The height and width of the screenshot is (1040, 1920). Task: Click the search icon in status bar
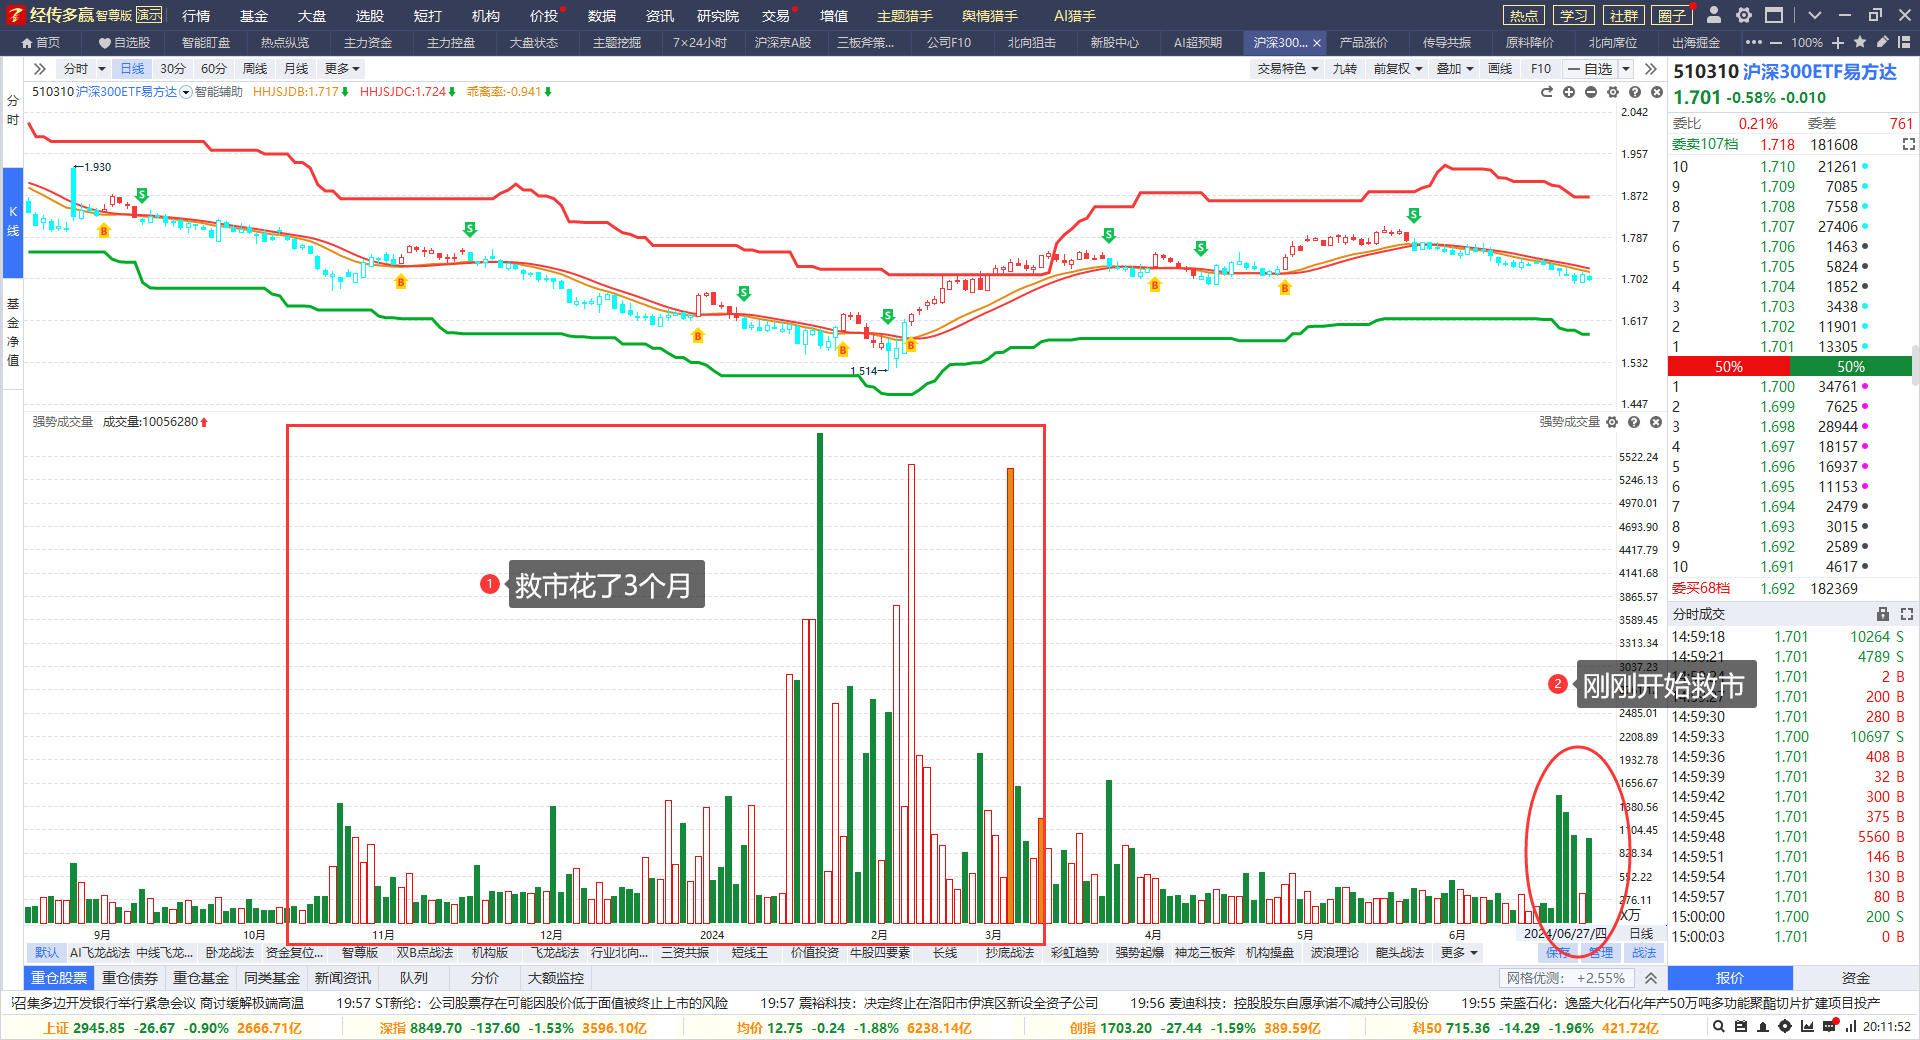click(1719, 1026)
